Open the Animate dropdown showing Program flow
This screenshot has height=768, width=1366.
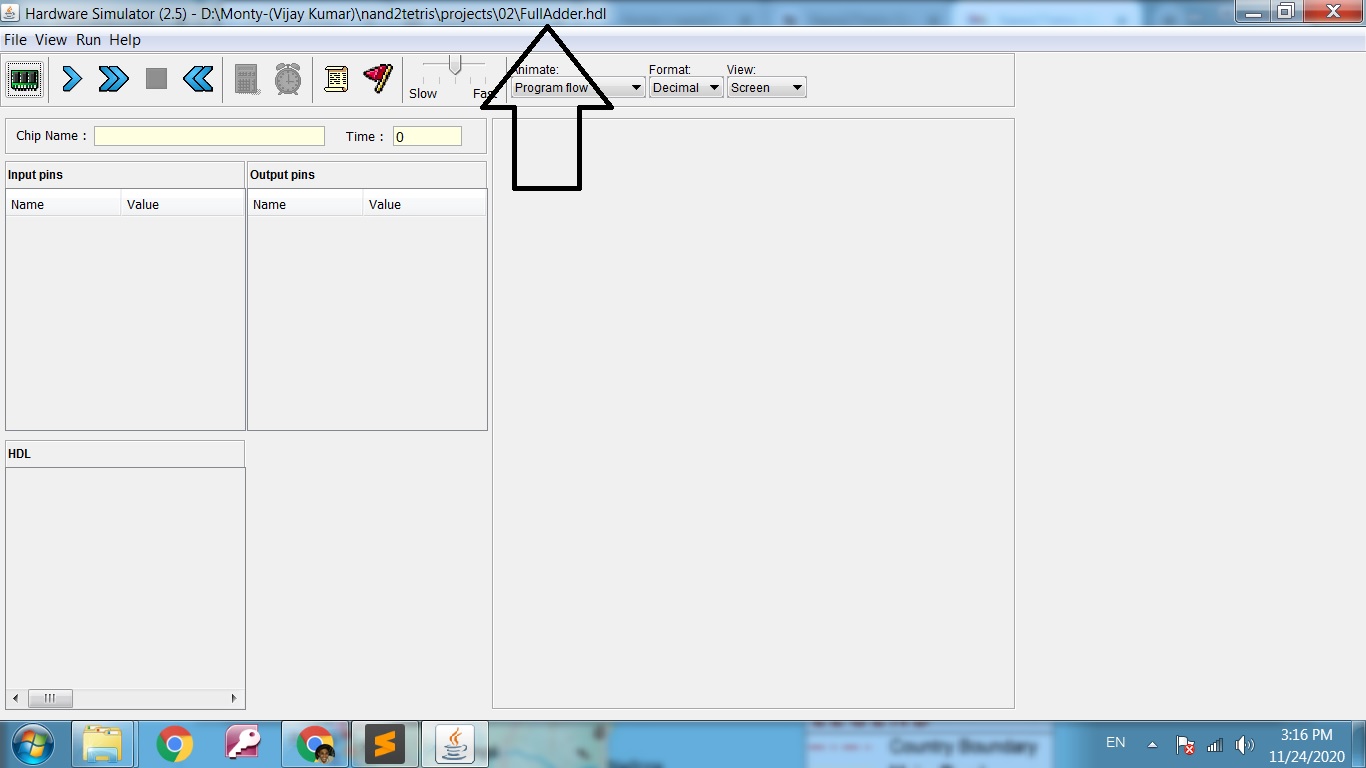point(578,88)
